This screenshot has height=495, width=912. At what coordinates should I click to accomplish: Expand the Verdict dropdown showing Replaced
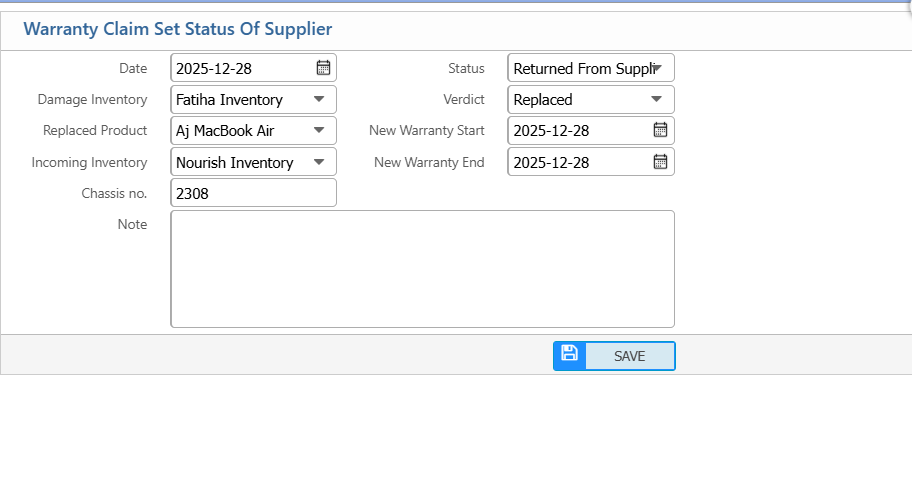coord(657,99)
